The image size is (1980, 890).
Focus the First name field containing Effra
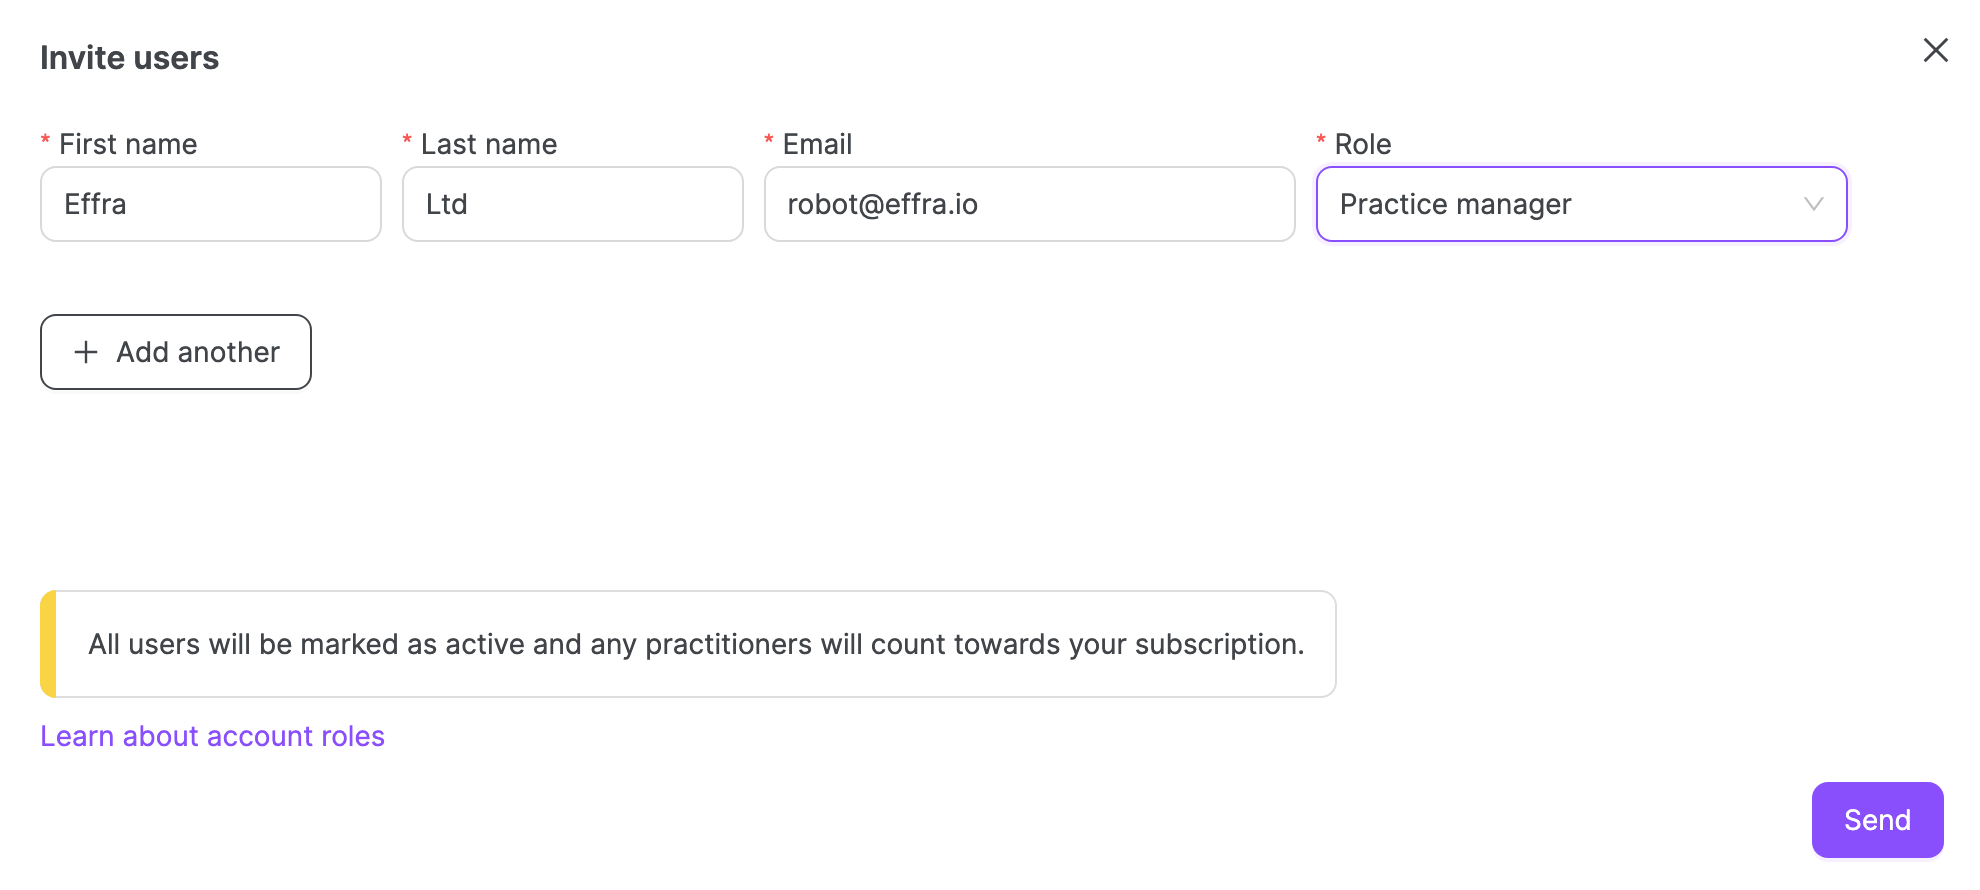pos(211,204)
